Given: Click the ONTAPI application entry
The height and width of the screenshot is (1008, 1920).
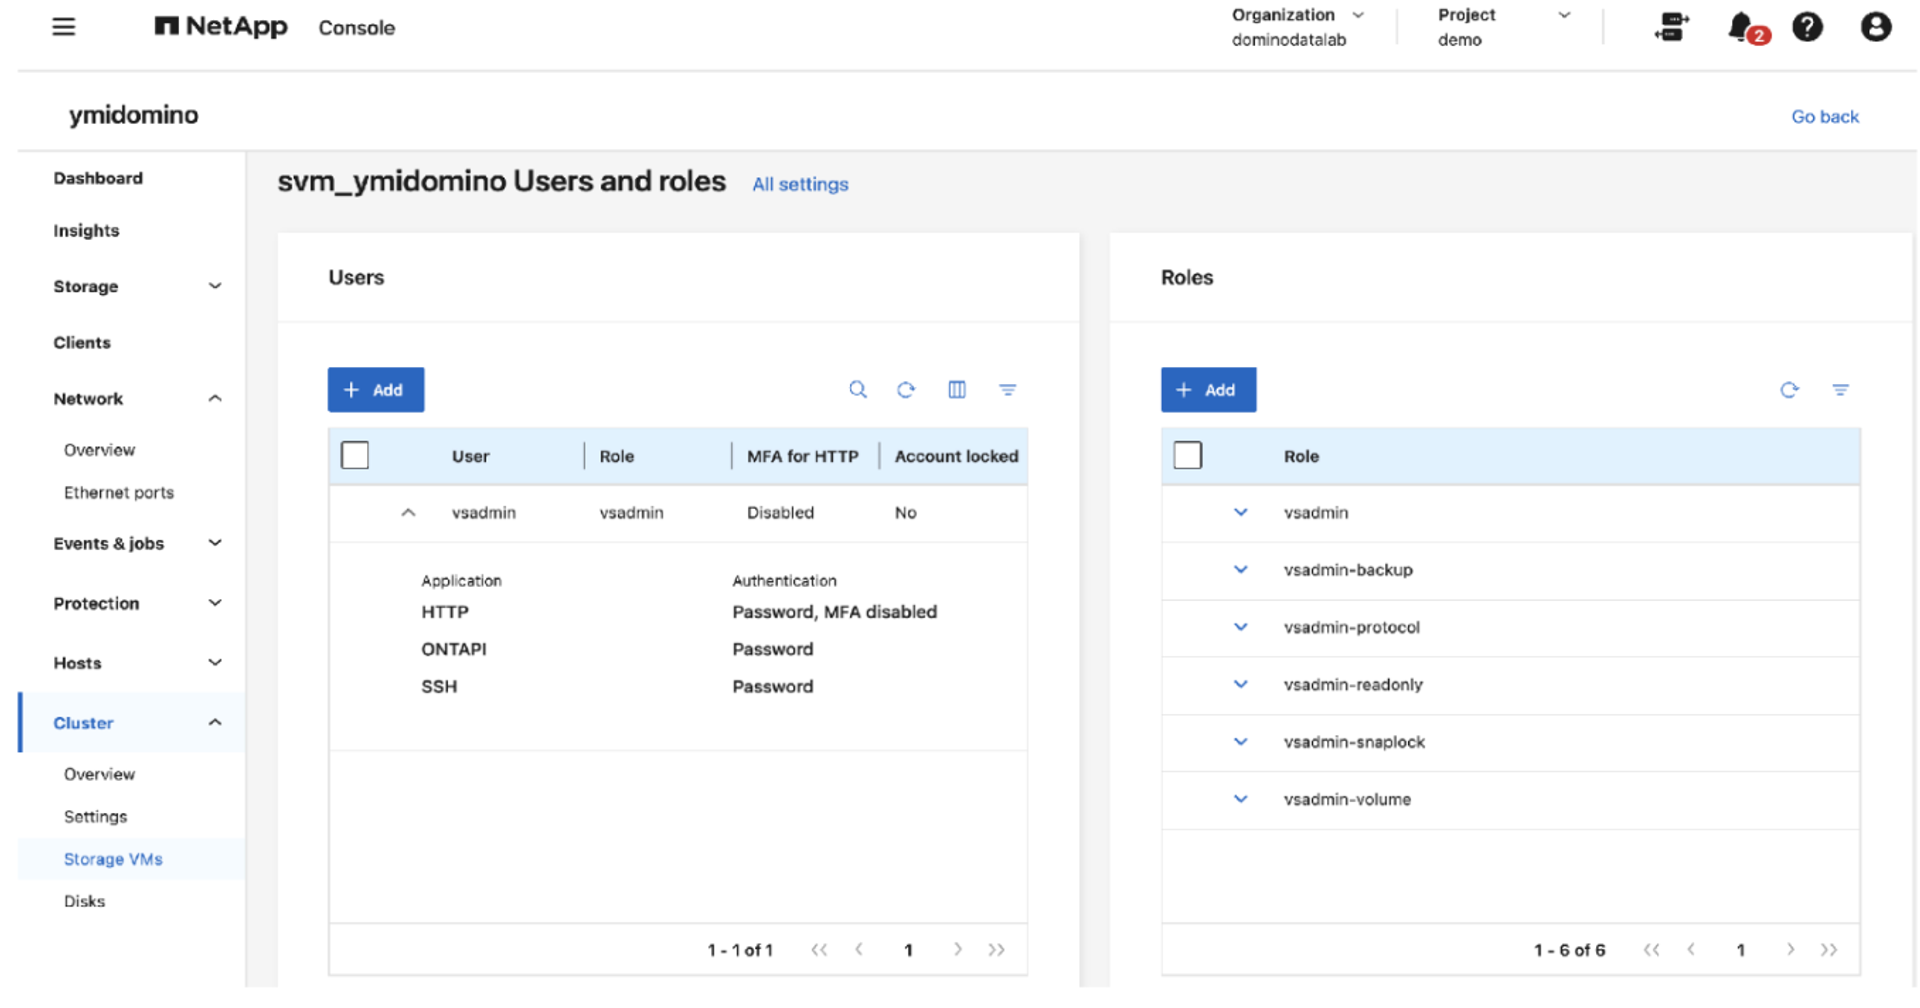Looking at the screenshot, I should point(454,650).
